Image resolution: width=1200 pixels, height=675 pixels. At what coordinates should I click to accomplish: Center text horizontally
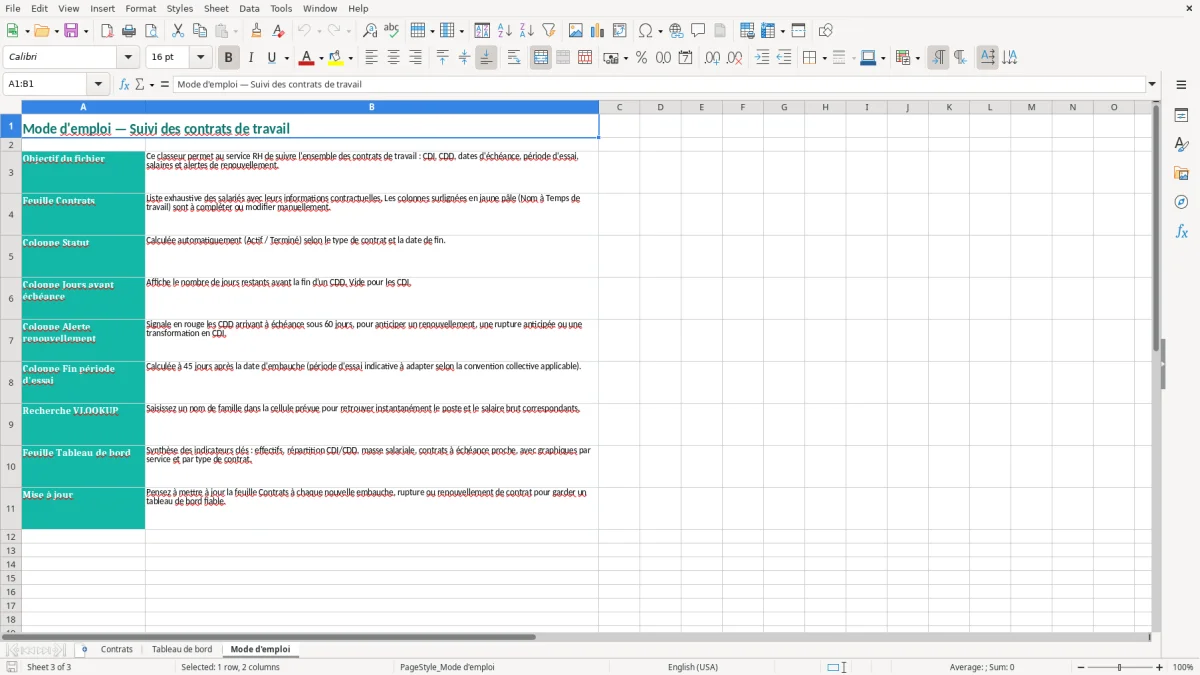[393, 58]
